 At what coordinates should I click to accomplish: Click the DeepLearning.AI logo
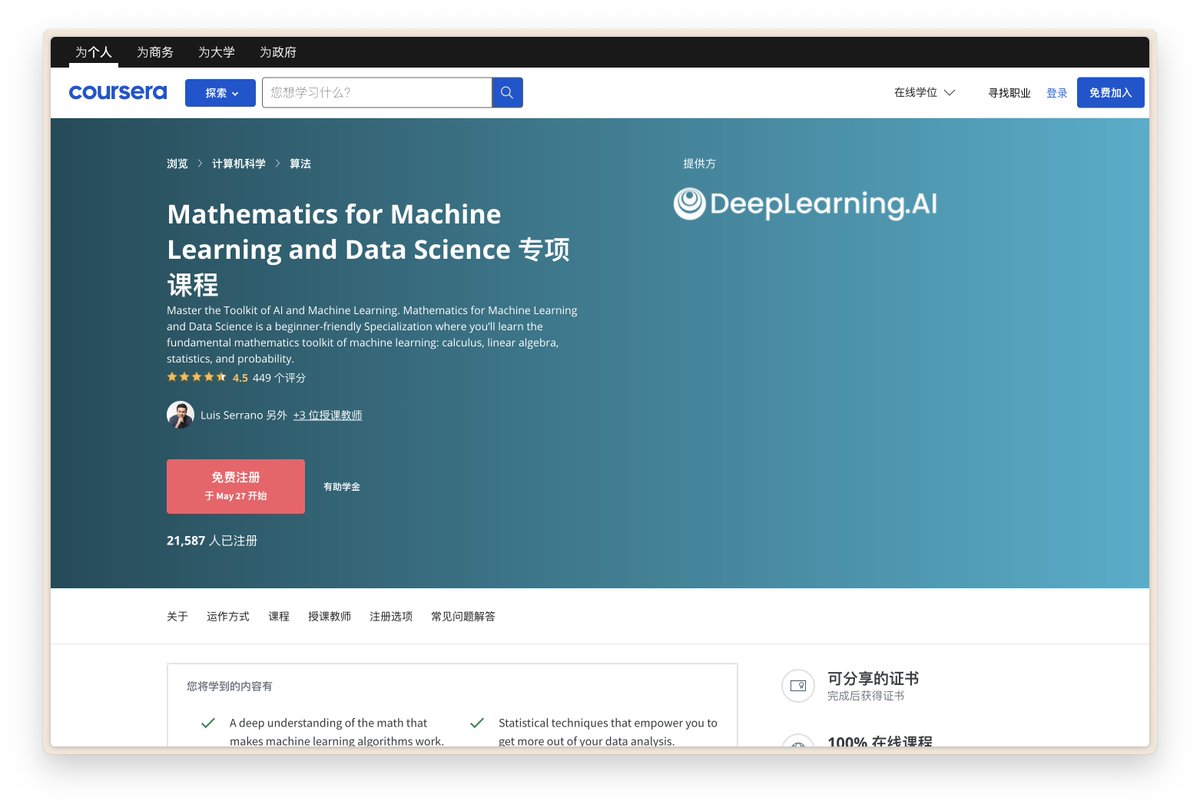pyautogui.click(x=805, y=204)
